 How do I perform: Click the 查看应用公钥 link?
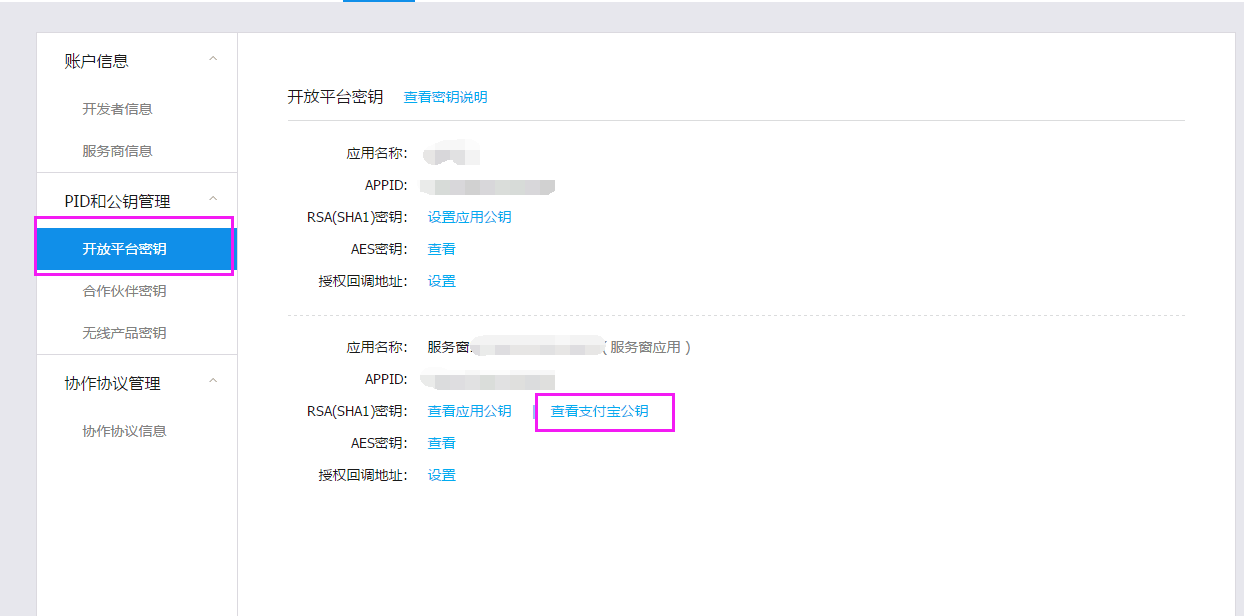(469, 411)
